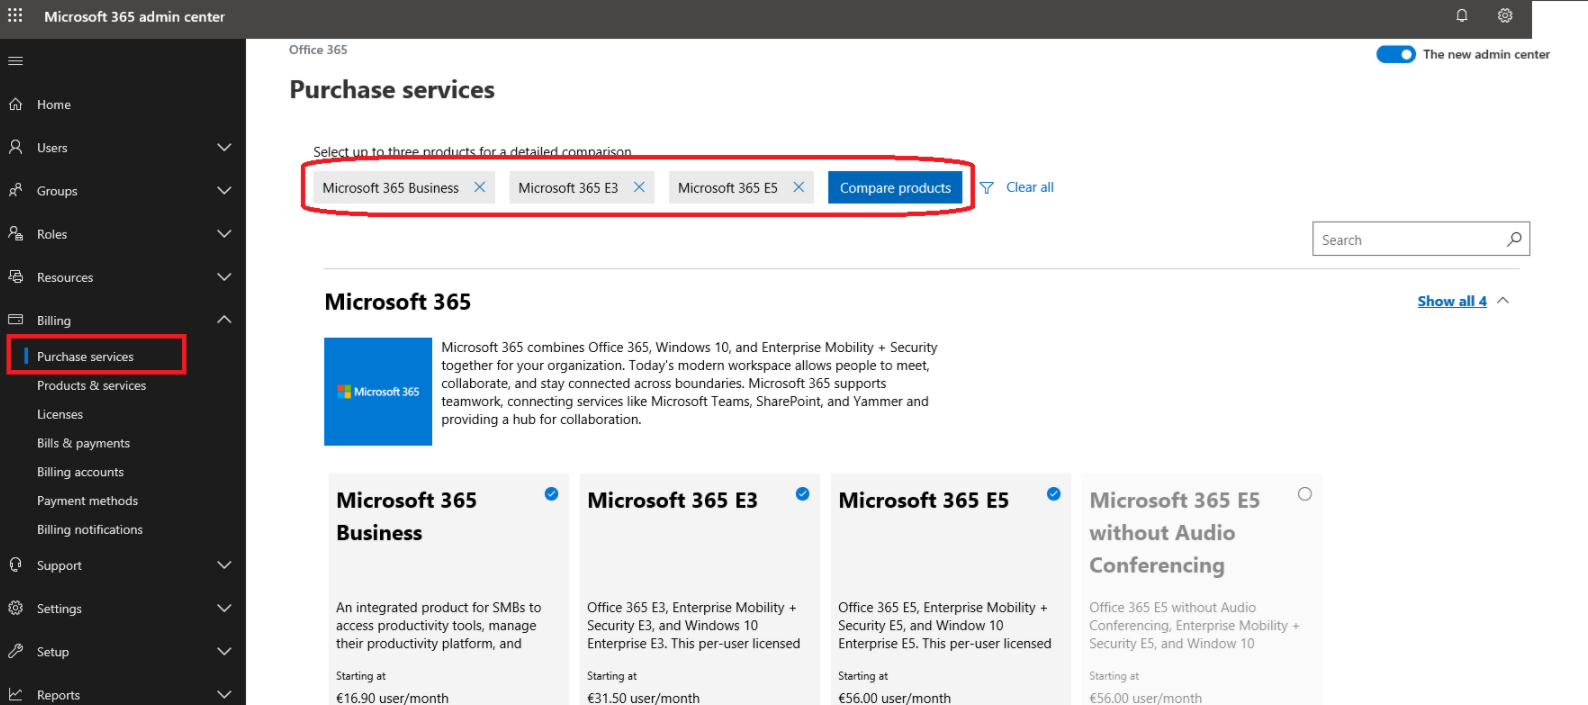Viewport: 1588px width, 705px height.
Task: Open Billing notifications
Action: (x=90, y=530)
